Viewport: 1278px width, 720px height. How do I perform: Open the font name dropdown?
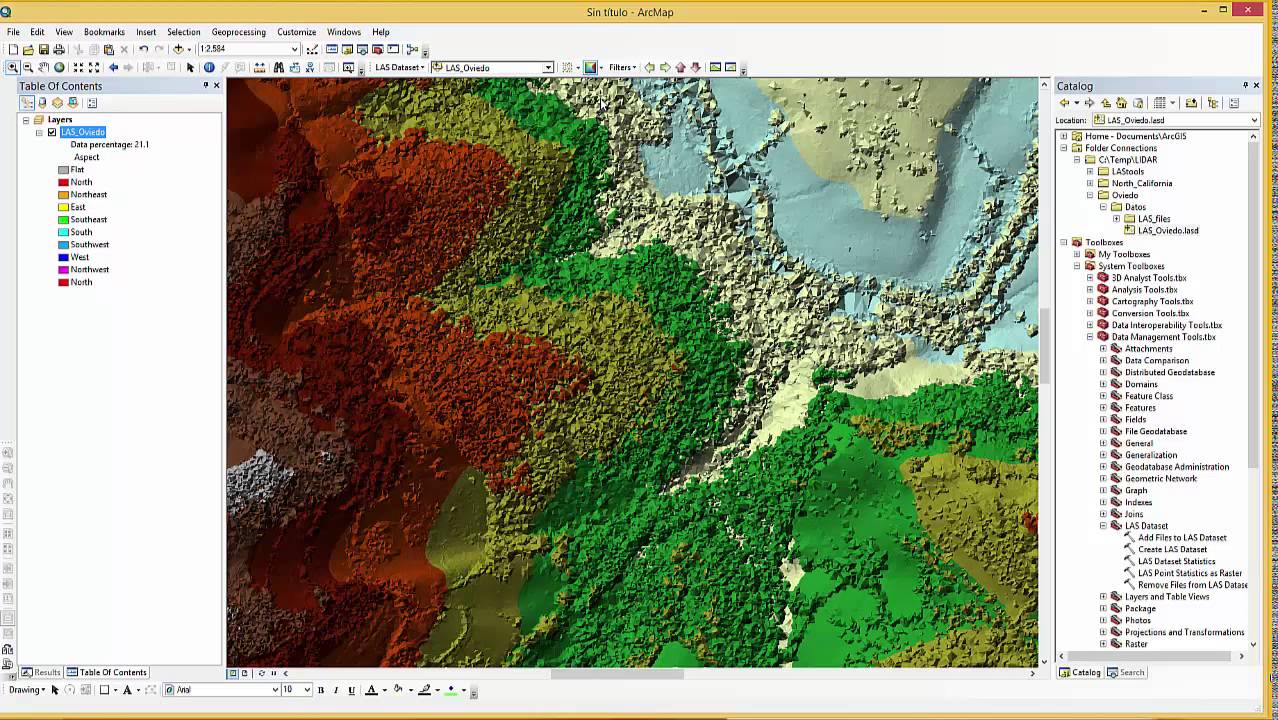(275, 690)
